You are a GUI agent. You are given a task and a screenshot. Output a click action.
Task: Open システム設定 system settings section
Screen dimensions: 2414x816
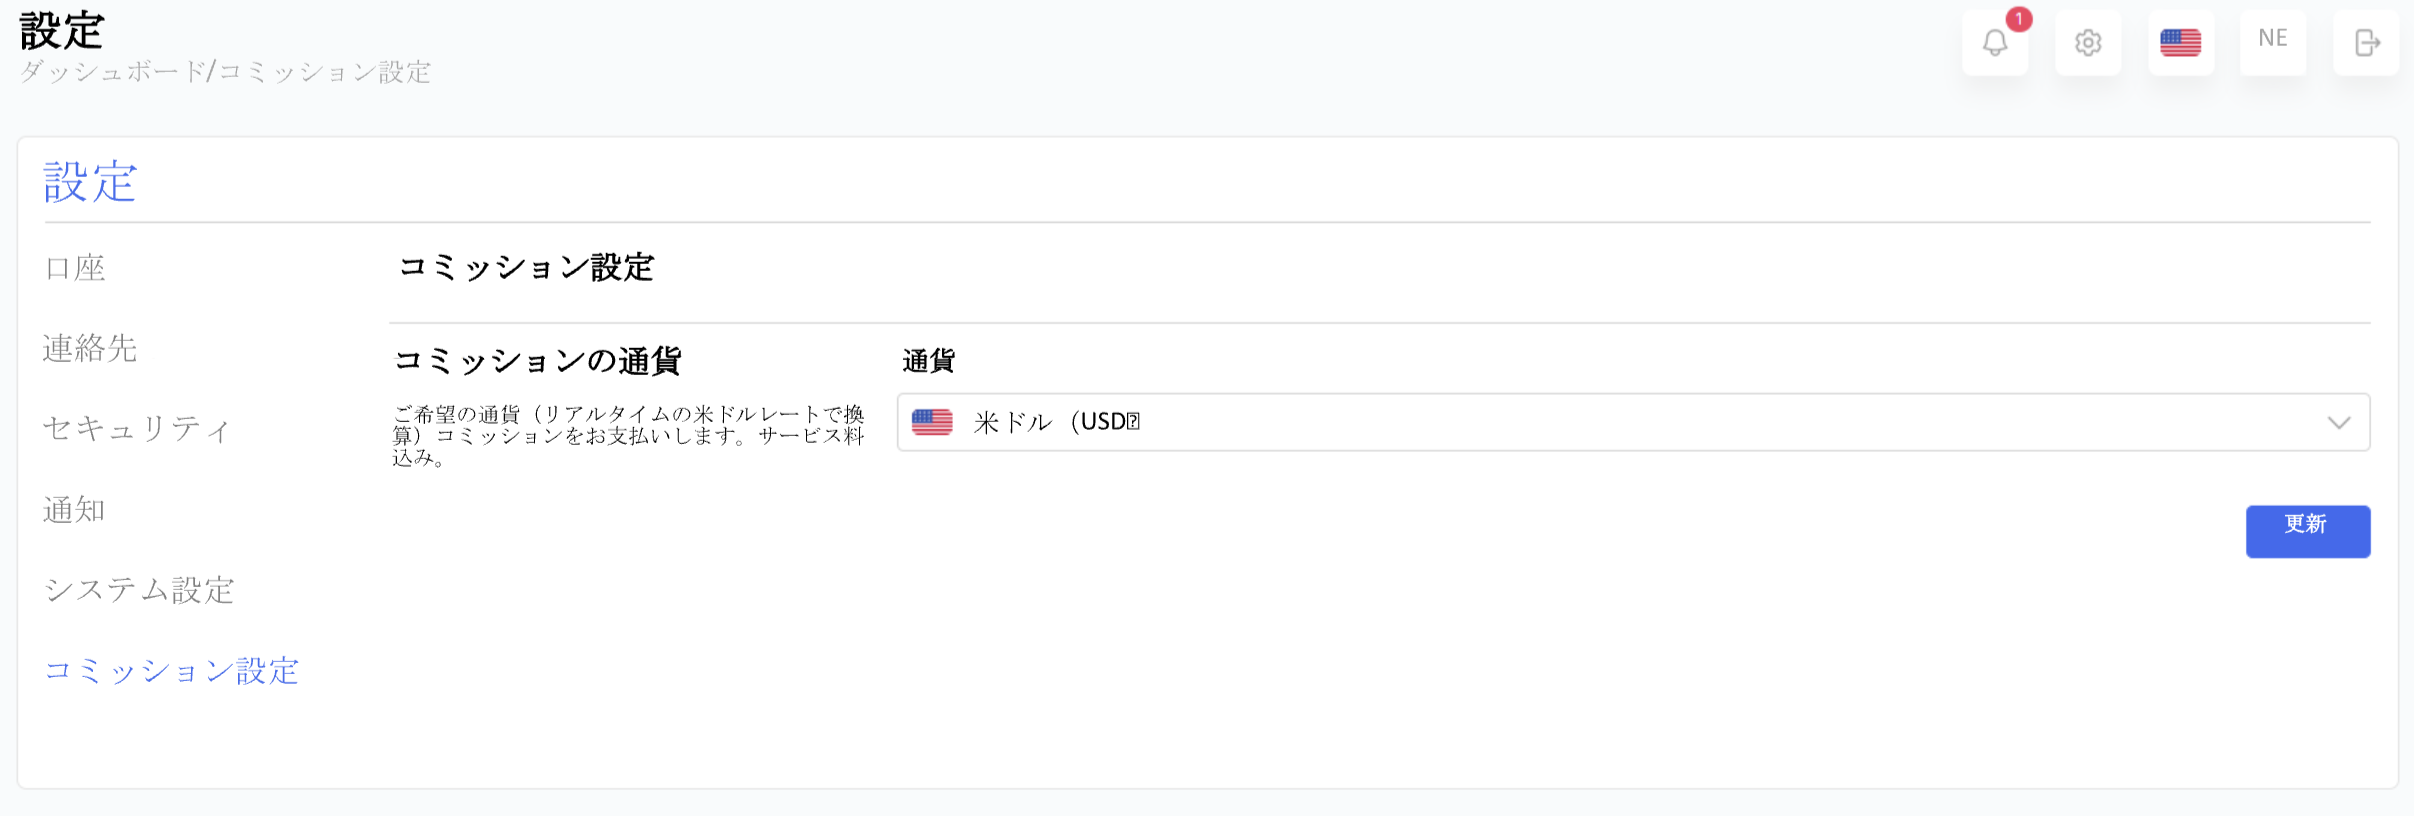139,590
